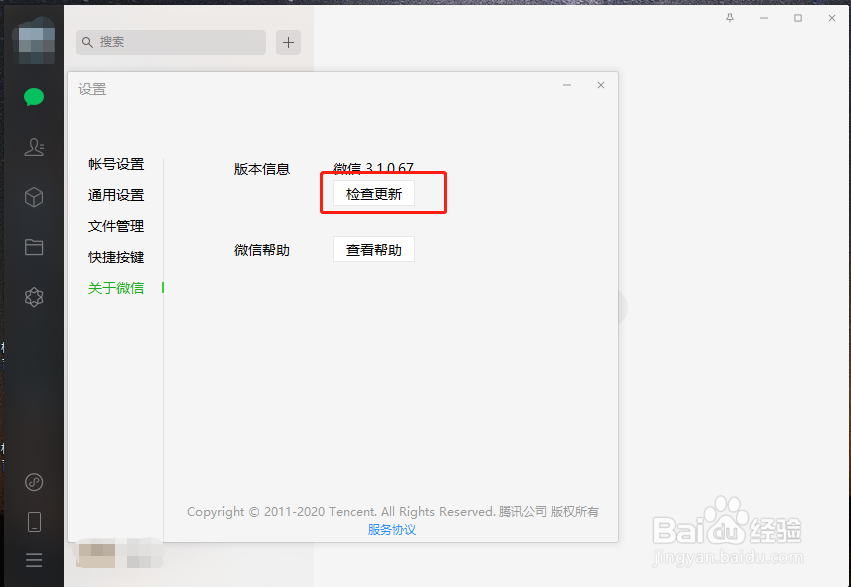Click the plus button to start new chat

(288, 42)
